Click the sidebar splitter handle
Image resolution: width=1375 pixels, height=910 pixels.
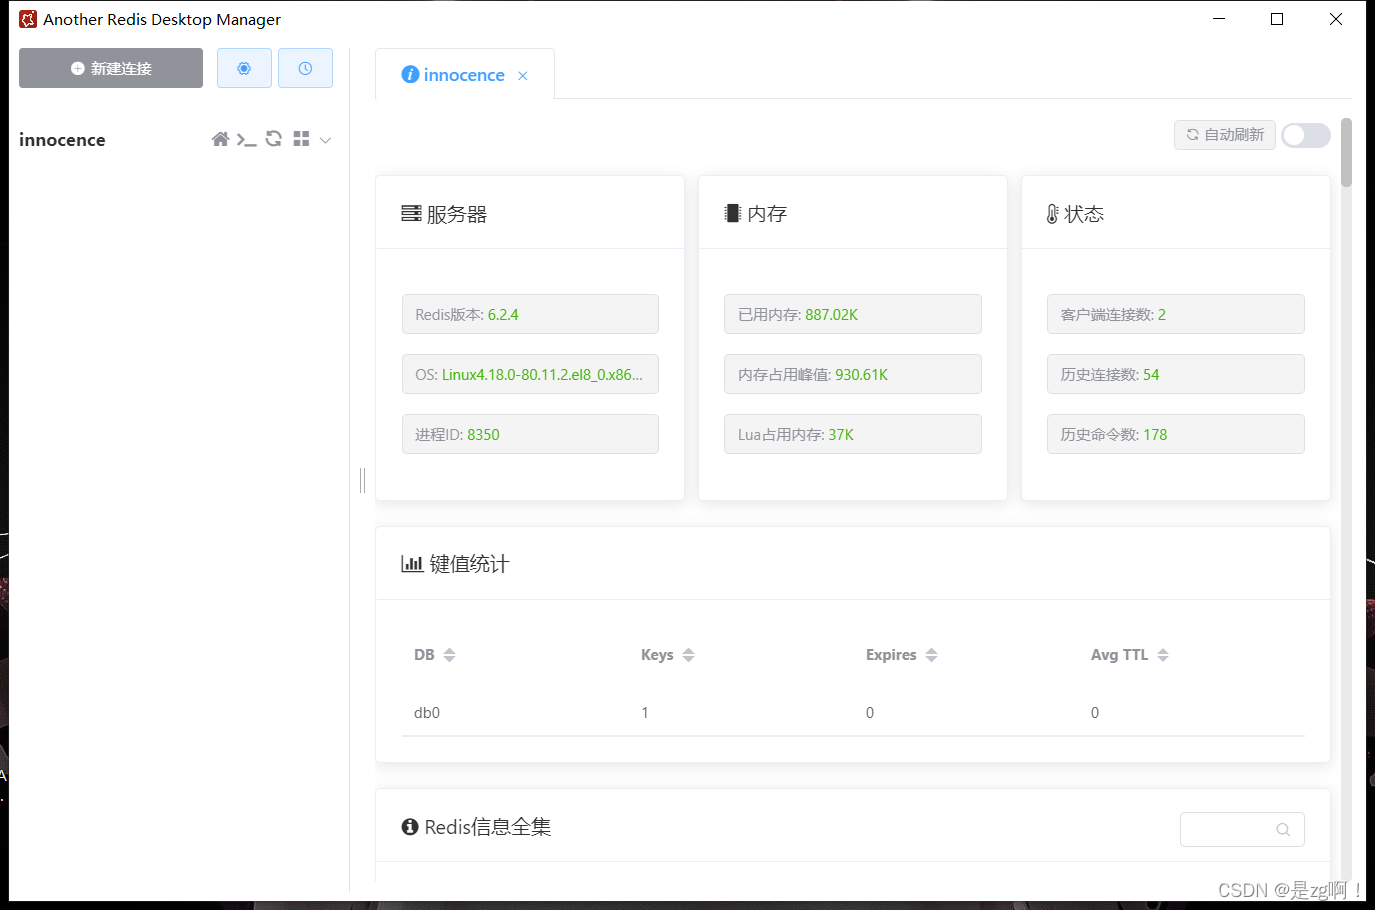tap(362, 480)
